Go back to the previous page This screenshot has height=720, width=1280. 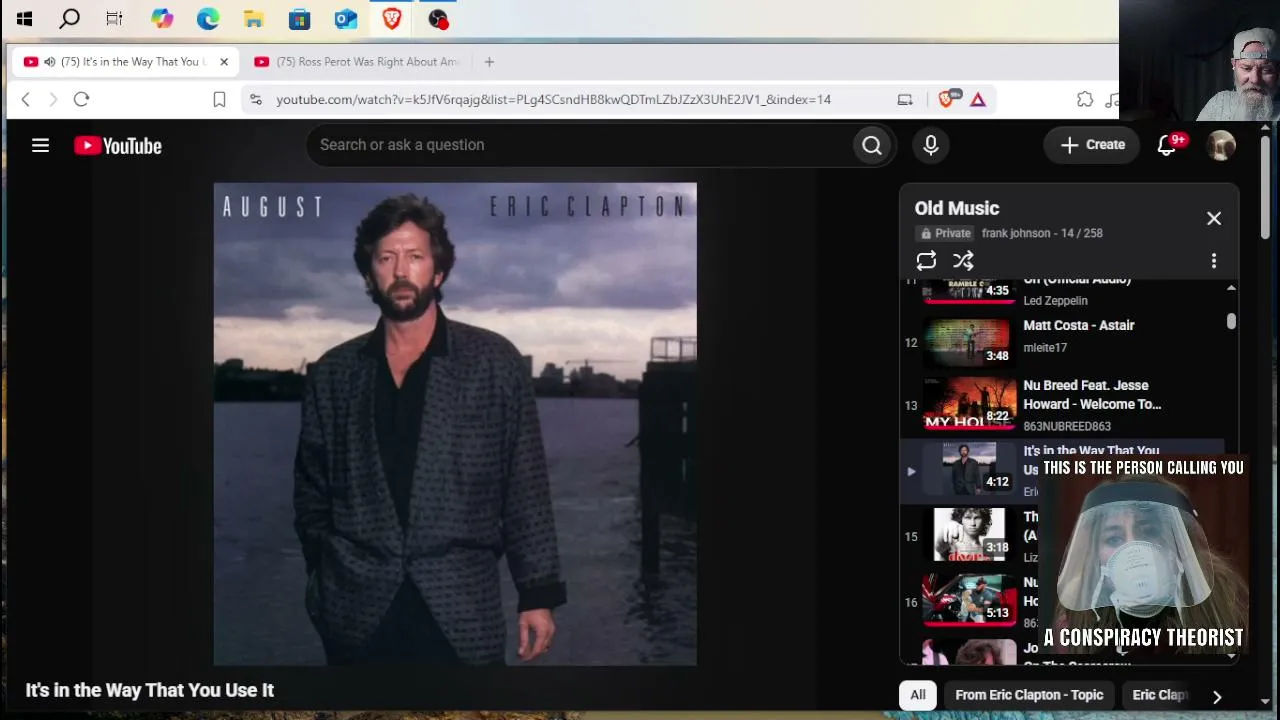[26, 99]
